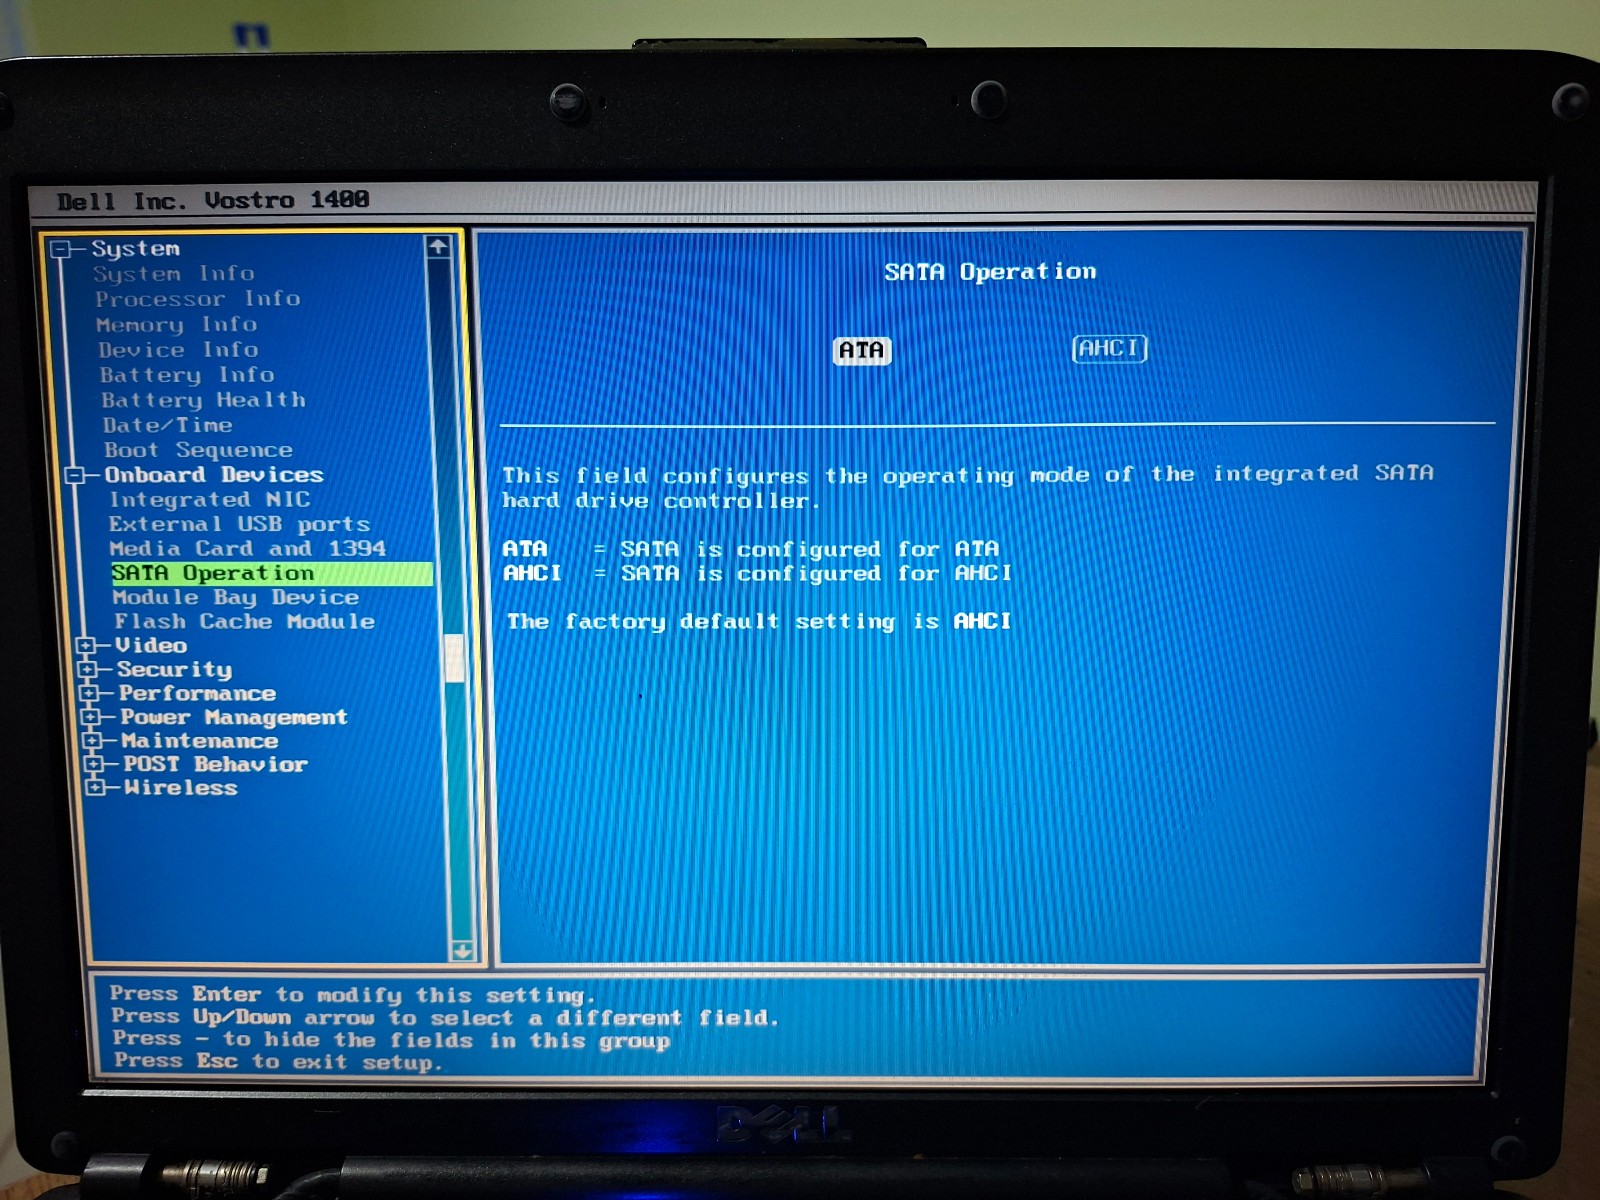Open Date/Time entry
Screen dimensions: 1600x1200
[167, 425]
